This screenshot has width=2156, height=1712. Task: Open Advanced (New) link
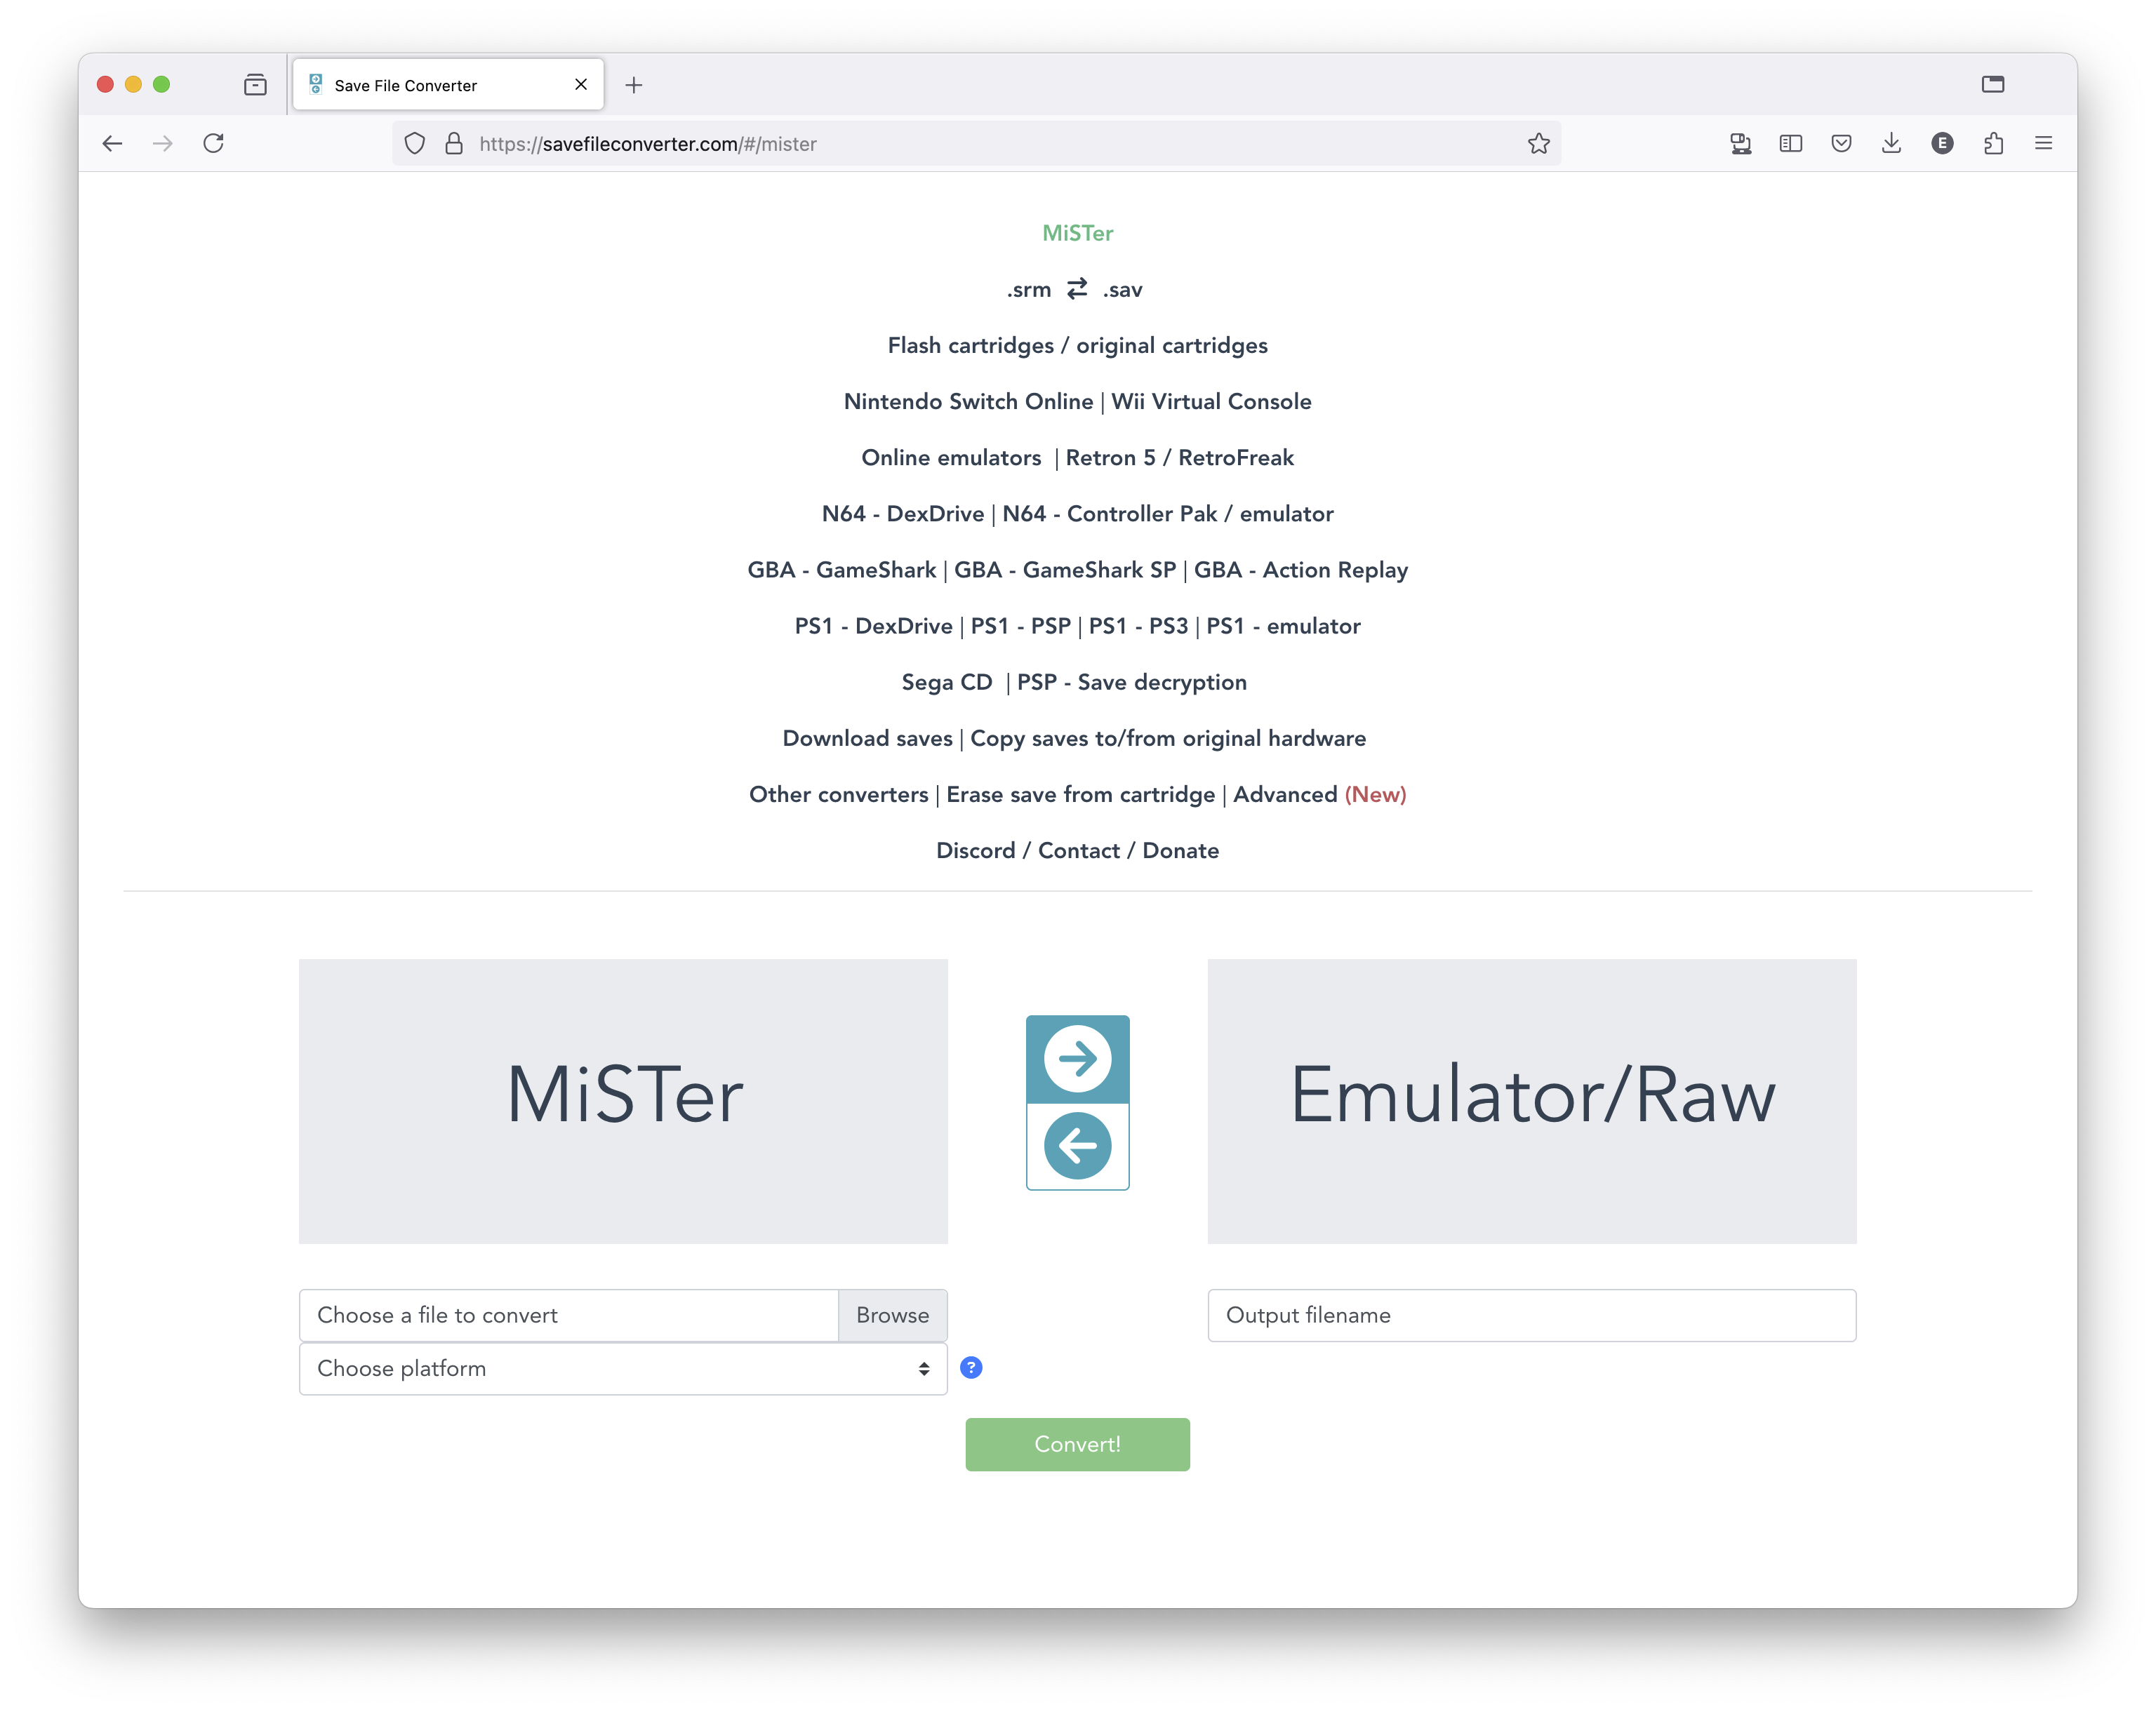point(1320,794)
